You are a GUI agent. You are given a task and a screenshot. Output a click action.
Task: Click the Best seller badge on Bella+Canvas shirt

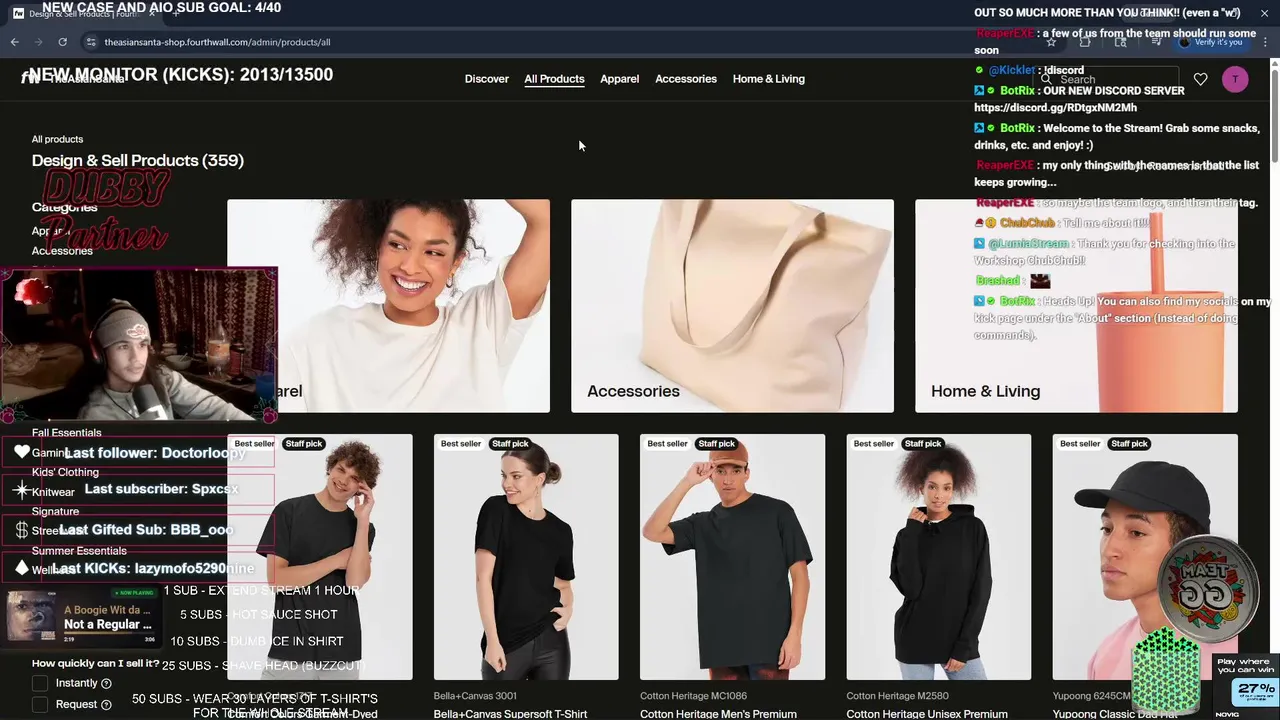click(x=461, y=444)
